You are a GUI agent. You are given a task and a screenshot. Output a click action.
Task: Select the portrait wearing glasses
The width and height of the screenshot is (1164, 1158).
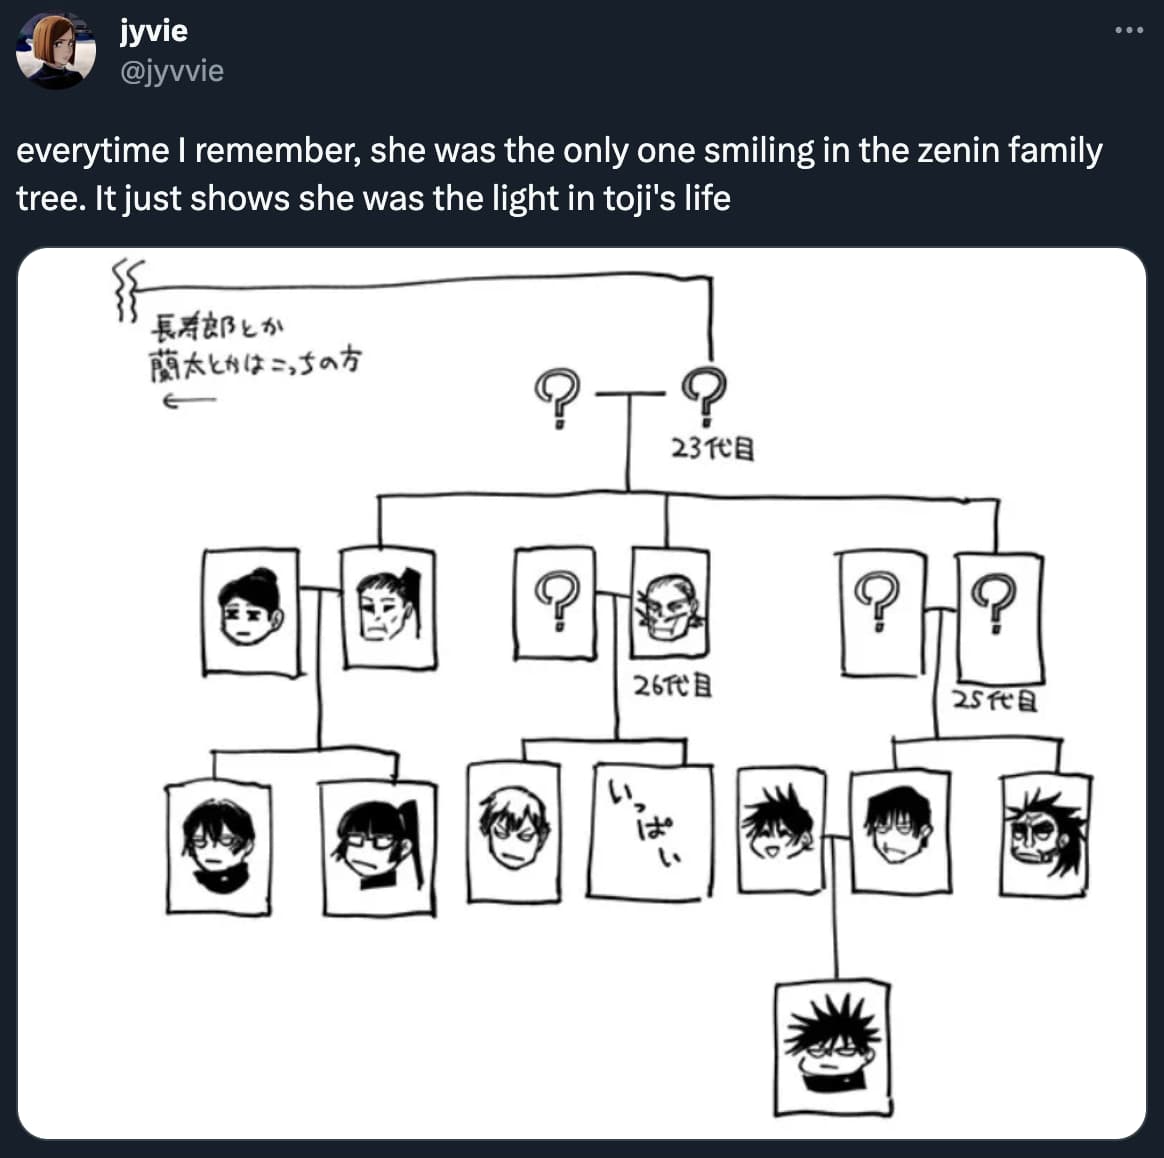376,840
